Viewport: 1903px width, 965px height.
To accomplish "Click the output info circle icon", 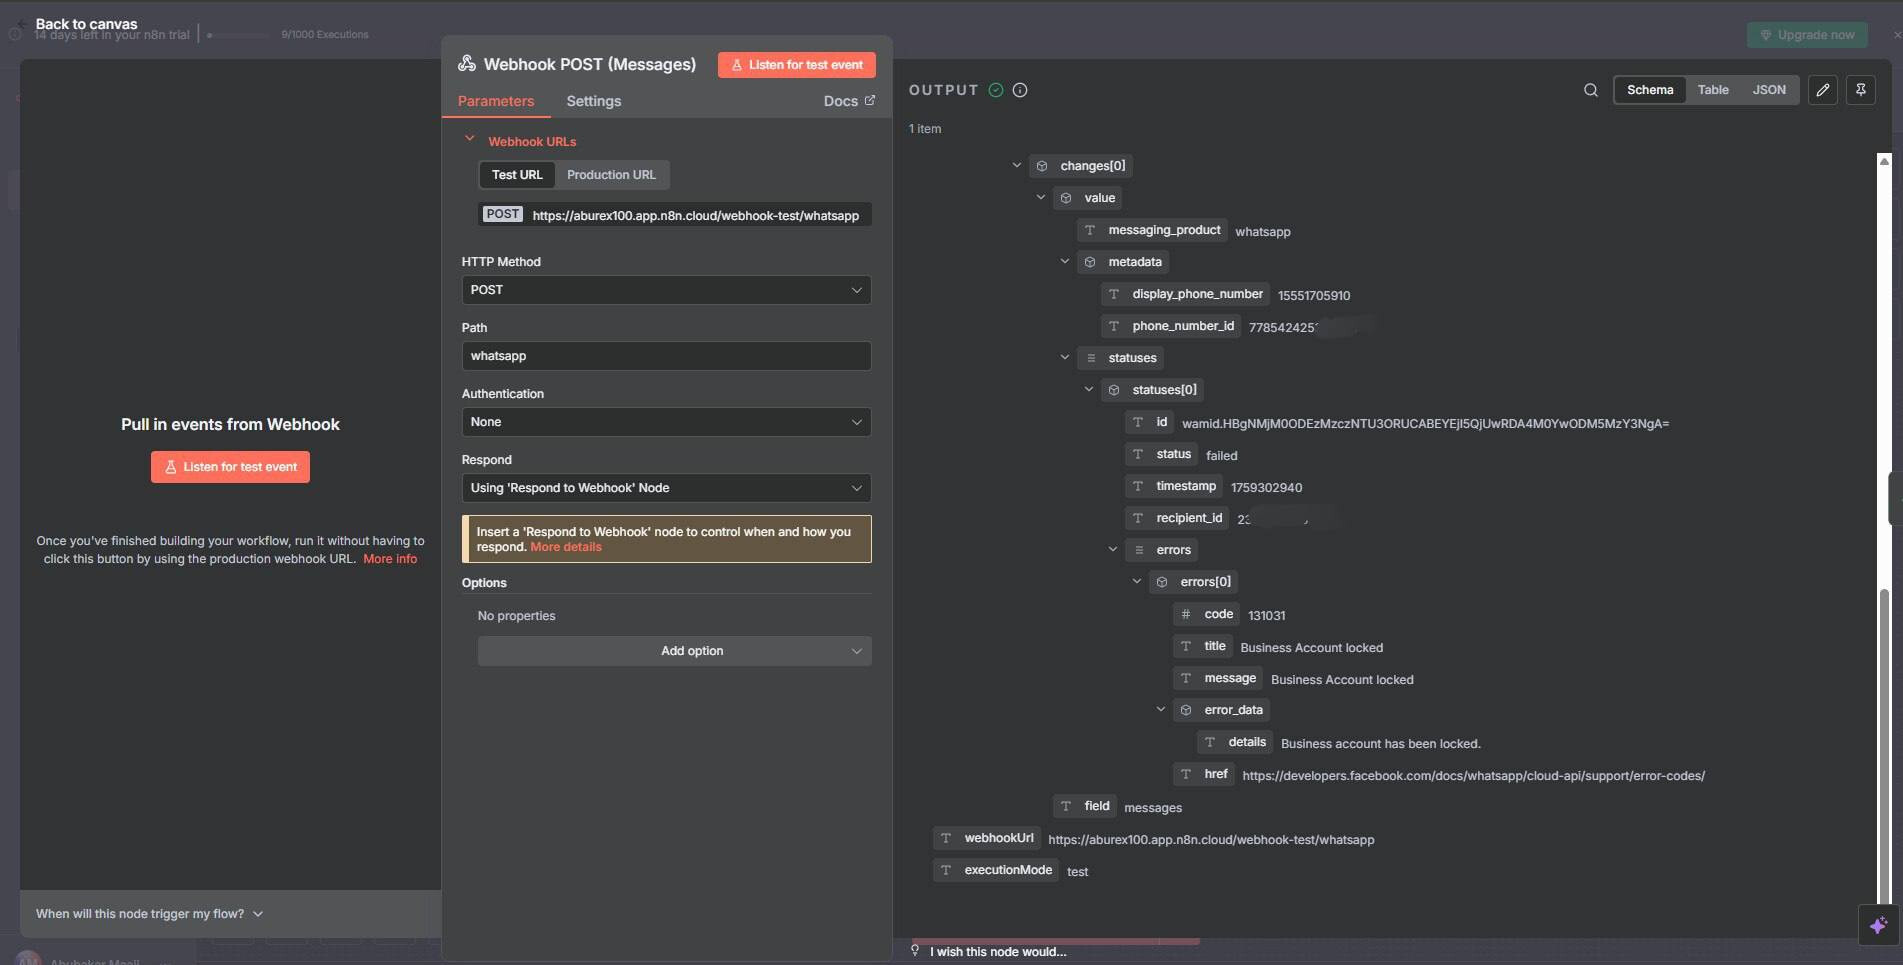I will coord(1020,90).
